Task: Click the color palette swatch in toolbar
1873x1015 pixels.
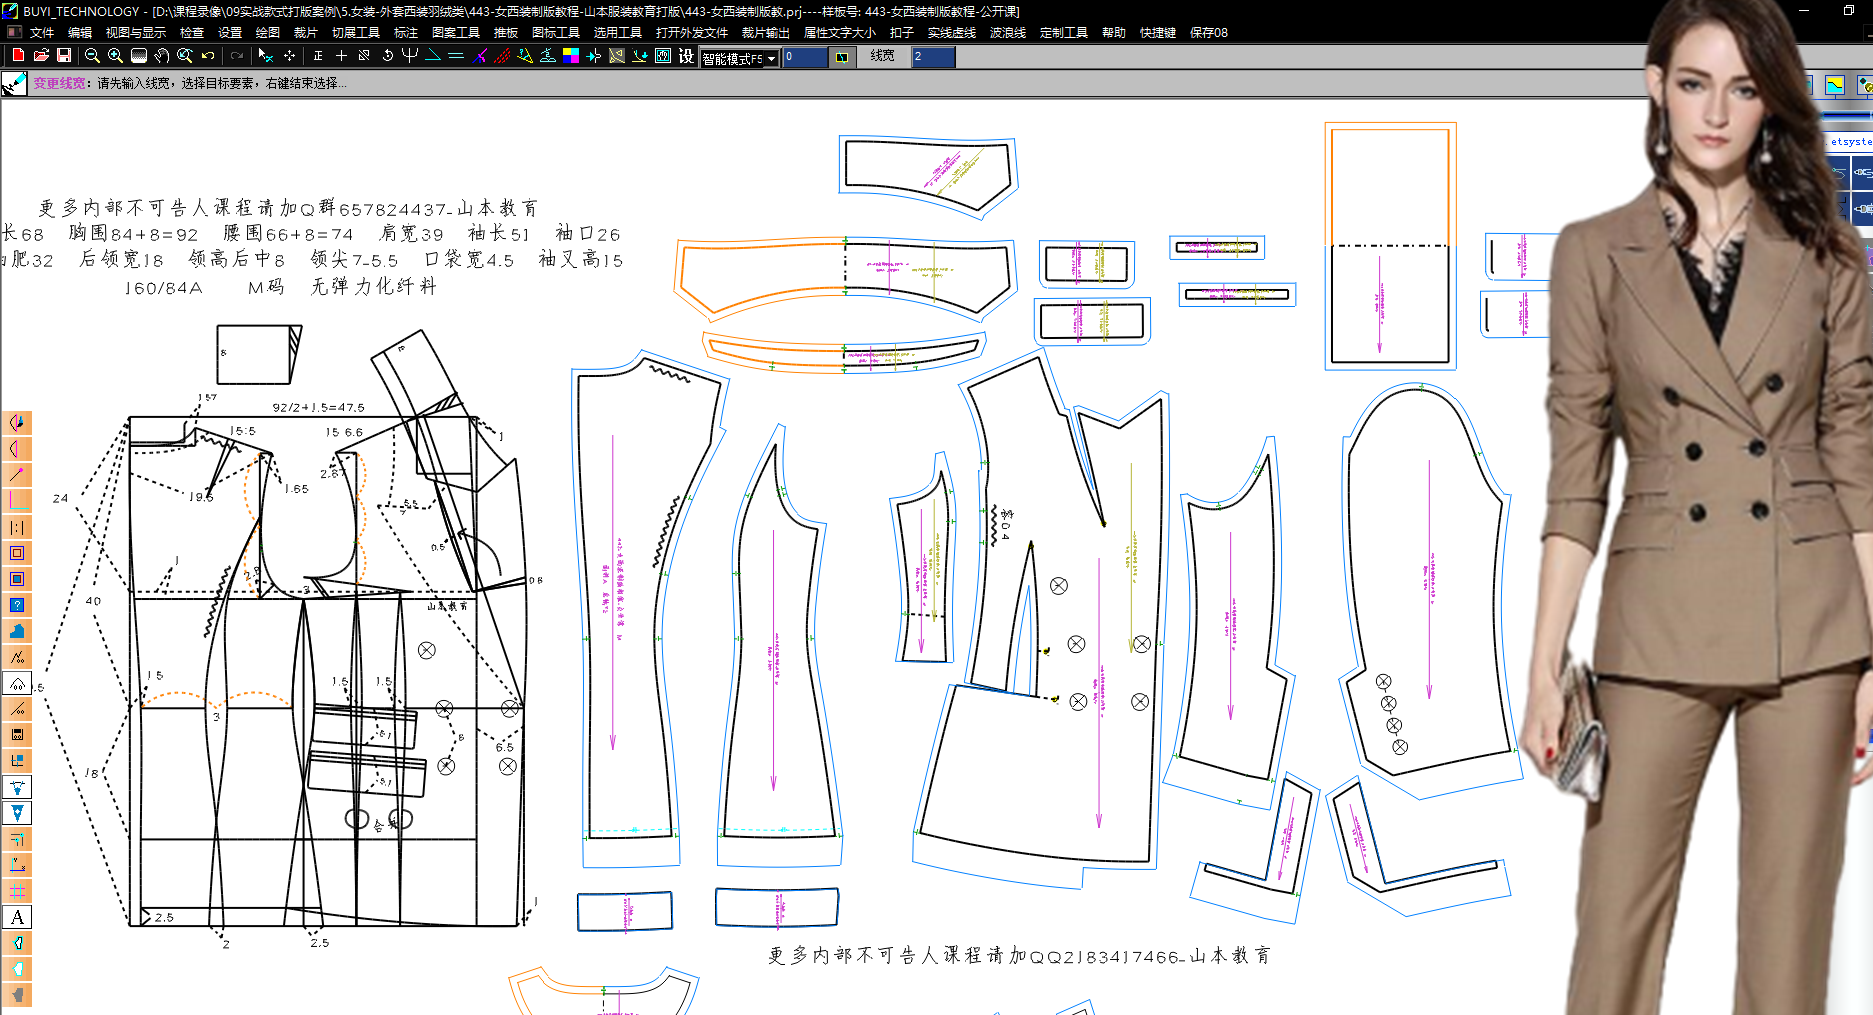Action: [x=571, y=56]
